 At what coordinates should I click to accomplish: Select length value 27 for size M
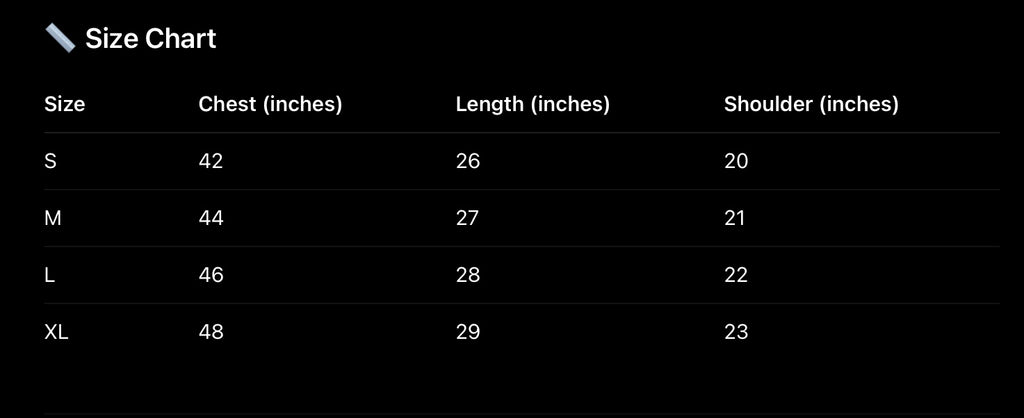coord(468,218)
